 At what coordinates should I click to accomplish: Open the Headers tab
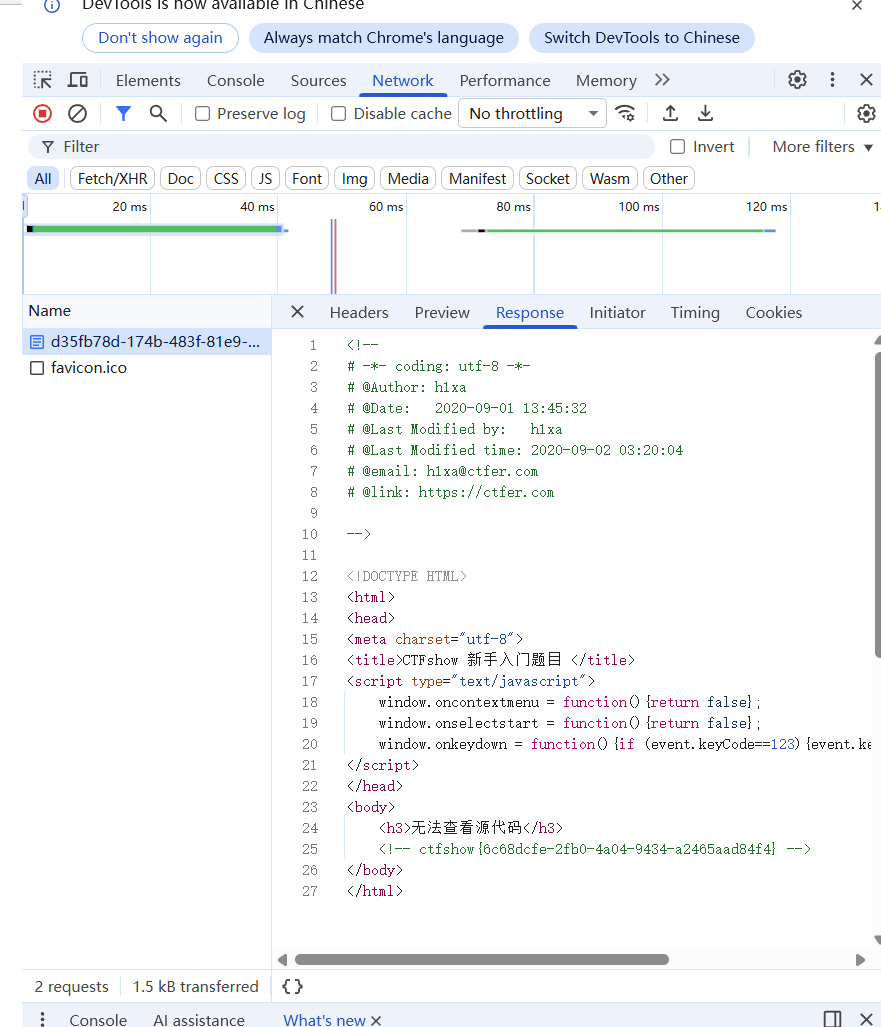click(359, 312)
